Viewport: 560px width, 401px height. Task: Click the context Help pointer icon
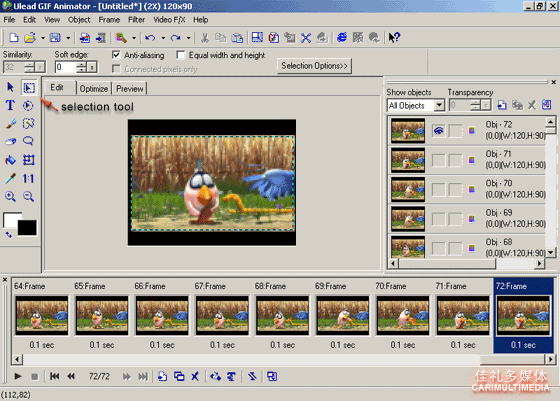coord(394,37)
